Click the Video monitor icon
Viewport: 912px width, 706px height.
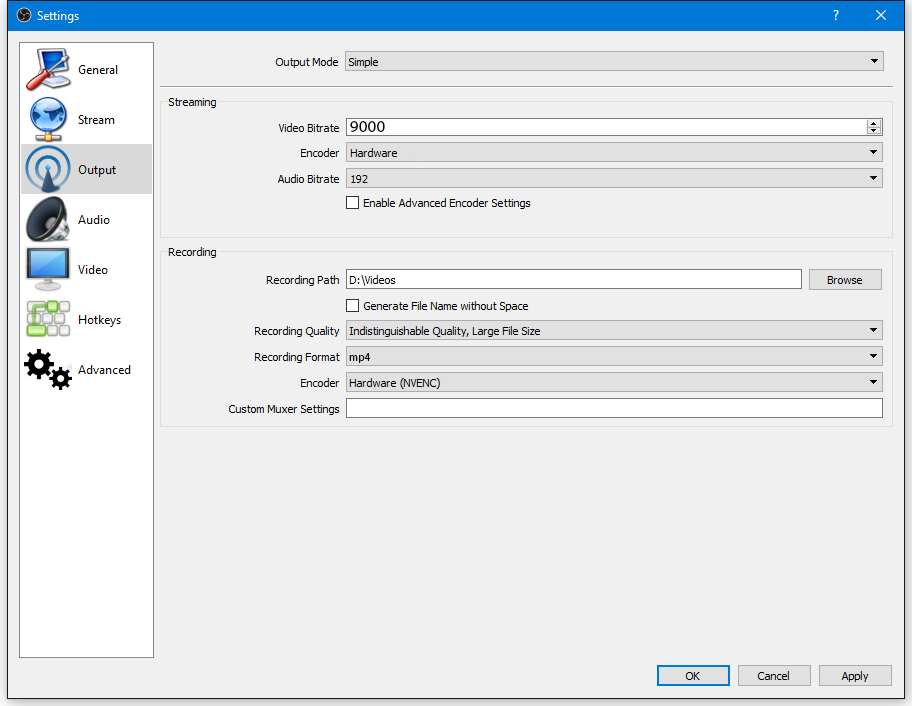(47, 270)
